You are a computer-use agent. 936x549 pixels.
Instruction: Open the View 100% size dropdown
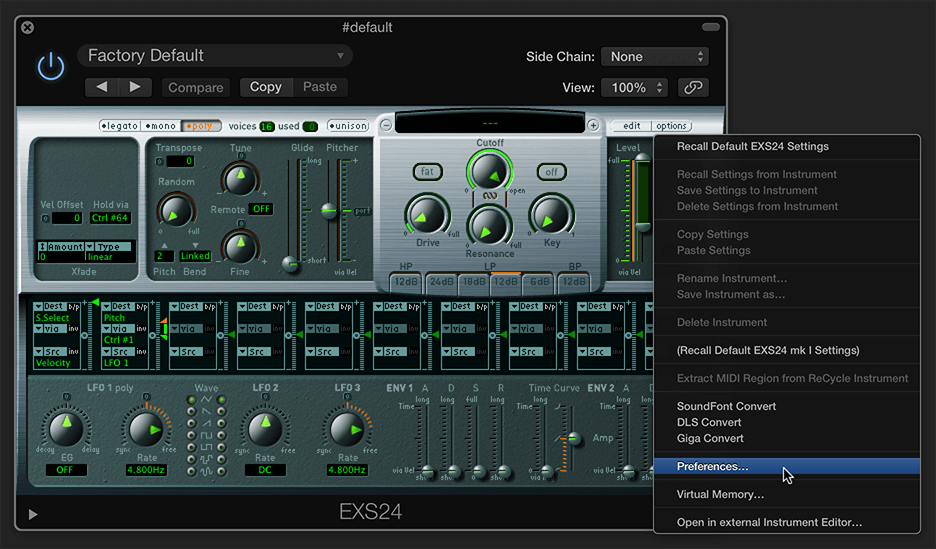click(x=634, y=88)
